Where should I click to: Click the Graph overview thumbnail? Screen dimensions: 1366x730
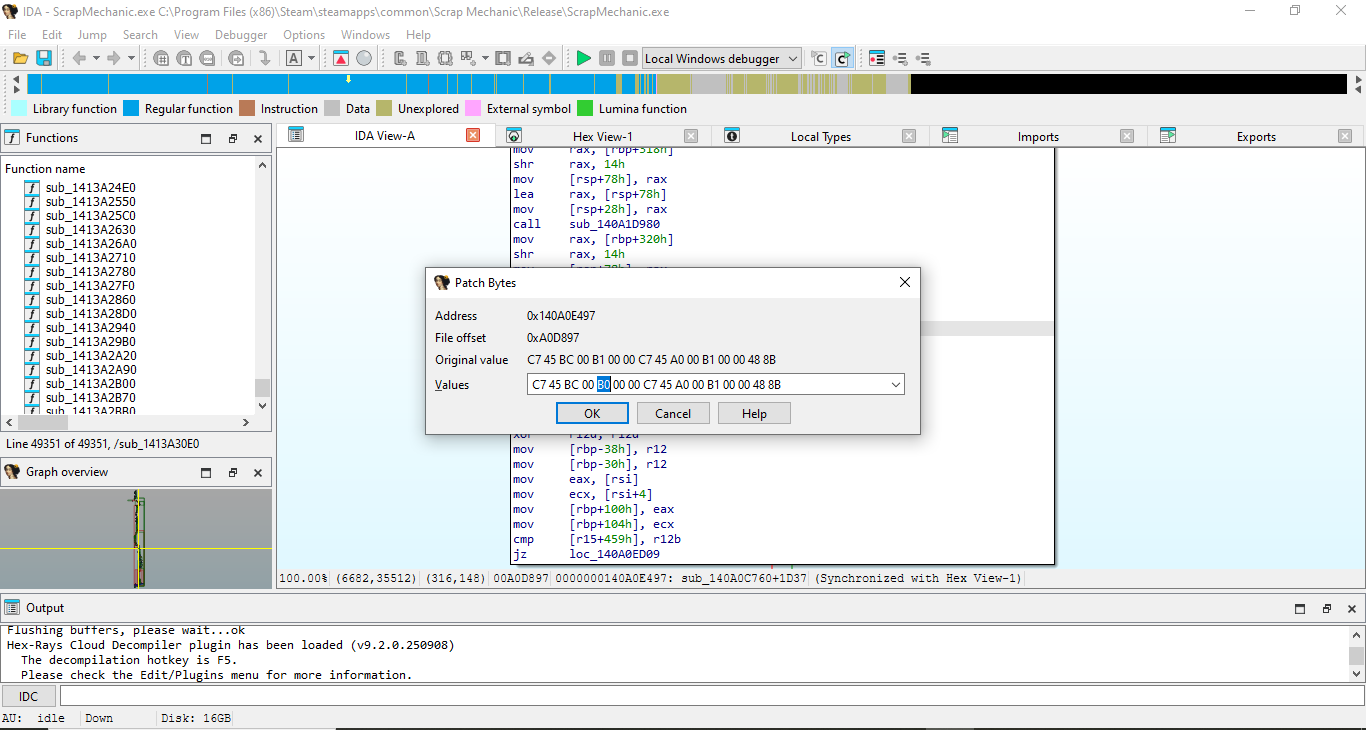pyautogui.click(x=136, y=538)
